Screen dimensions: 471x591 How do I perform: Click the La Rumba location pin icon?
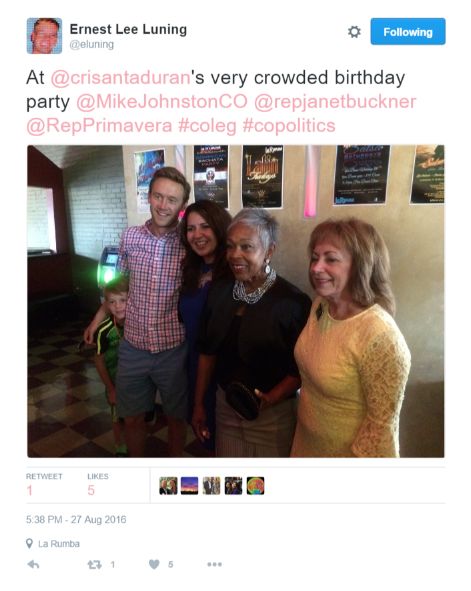pyautogui.click(x=29, y=544)
